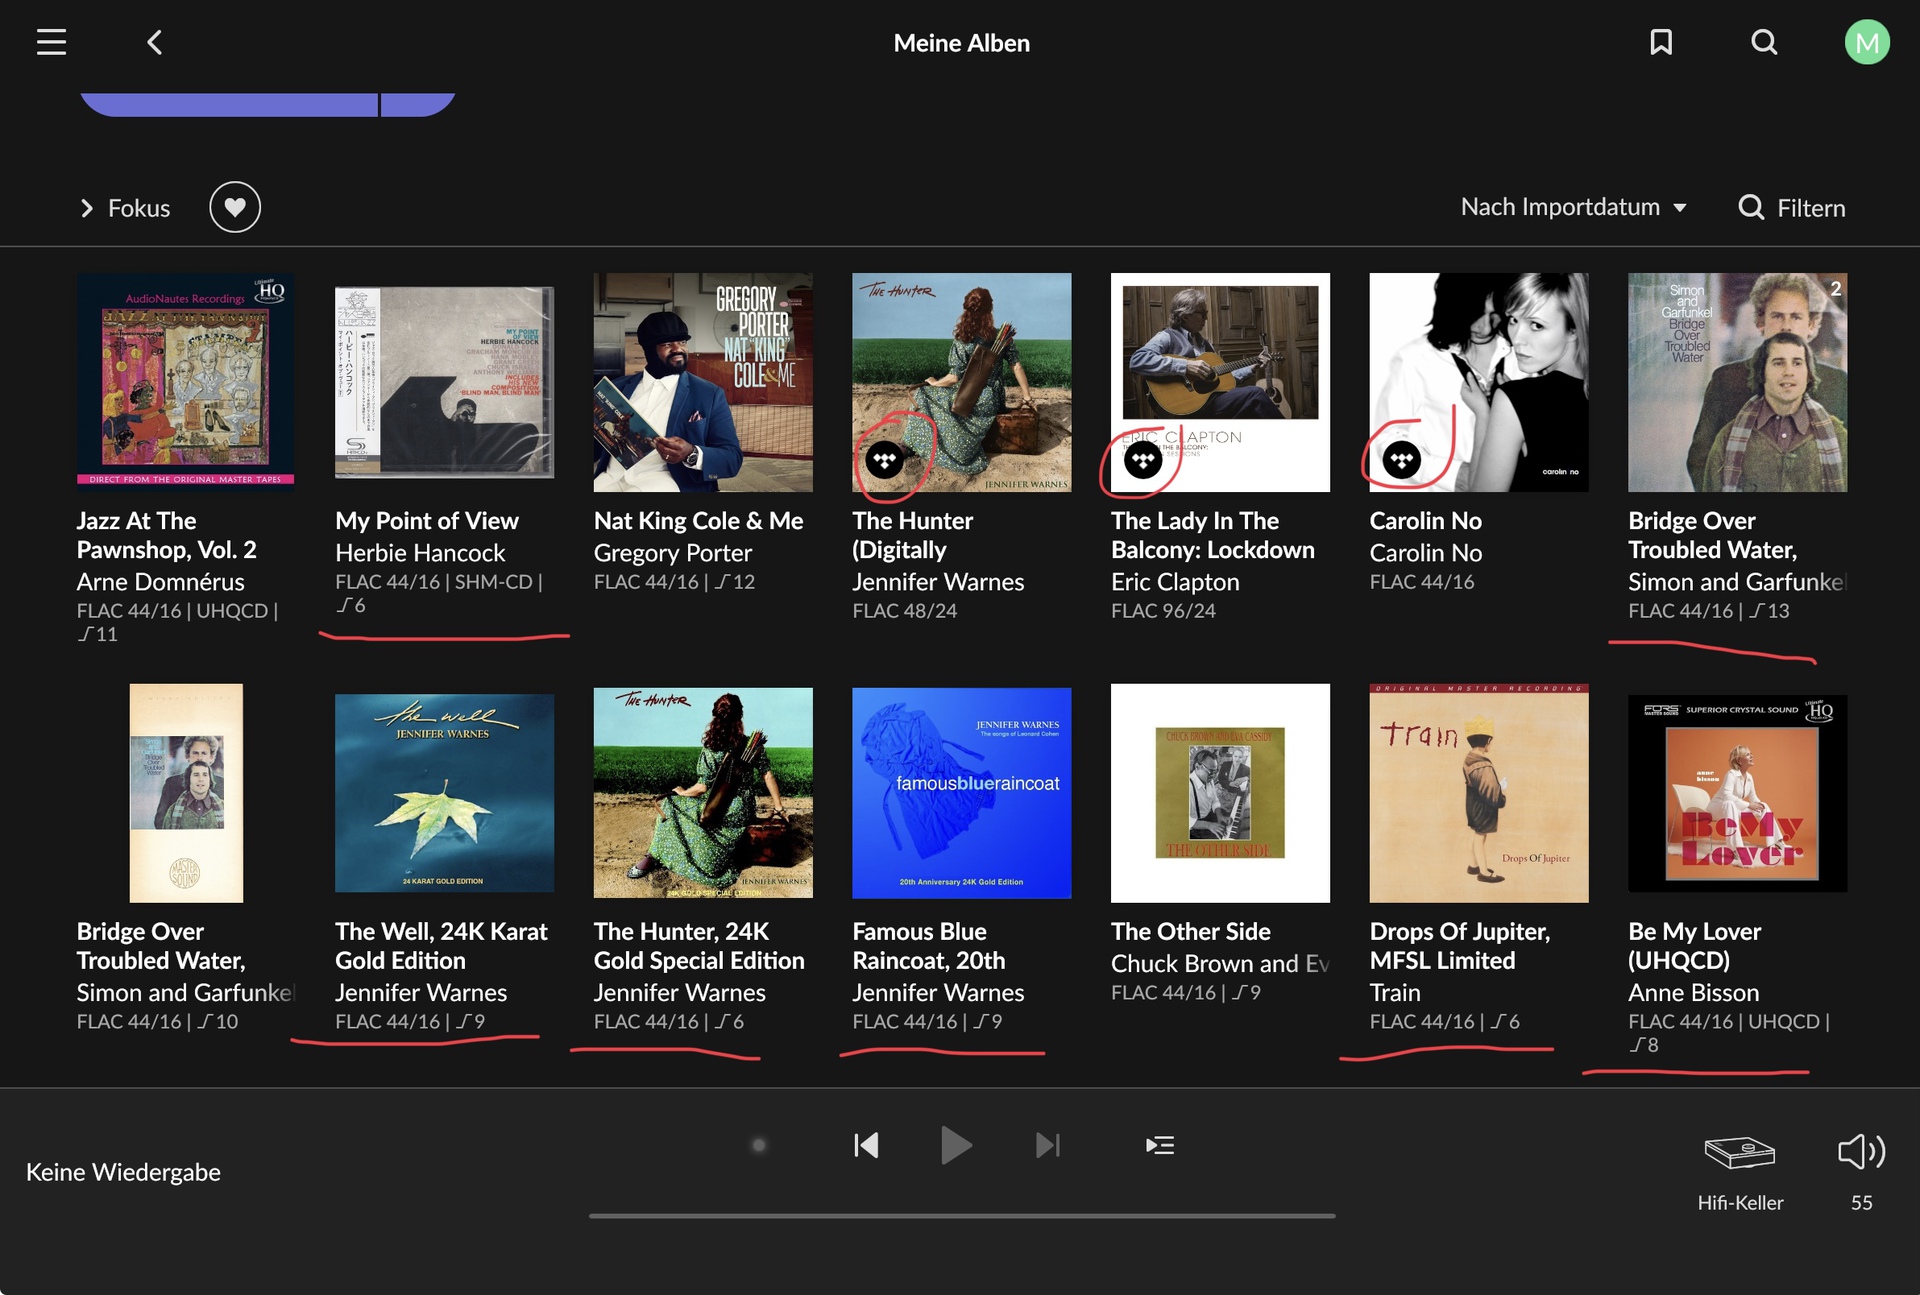This screenshot has height=1295, width=1920.
Task: Open the Nach Importdatum sort dropdown
Action: click(1573, 207)
